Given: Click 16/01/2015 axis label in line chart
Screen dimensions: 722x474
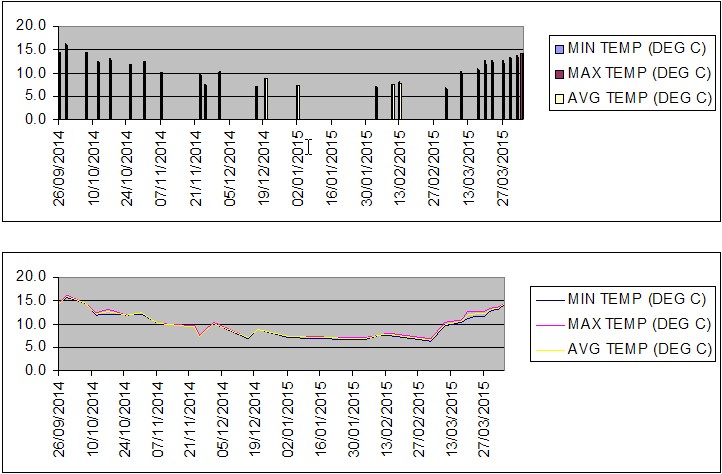Looking at the screenshot, I should tap(321, 419).
